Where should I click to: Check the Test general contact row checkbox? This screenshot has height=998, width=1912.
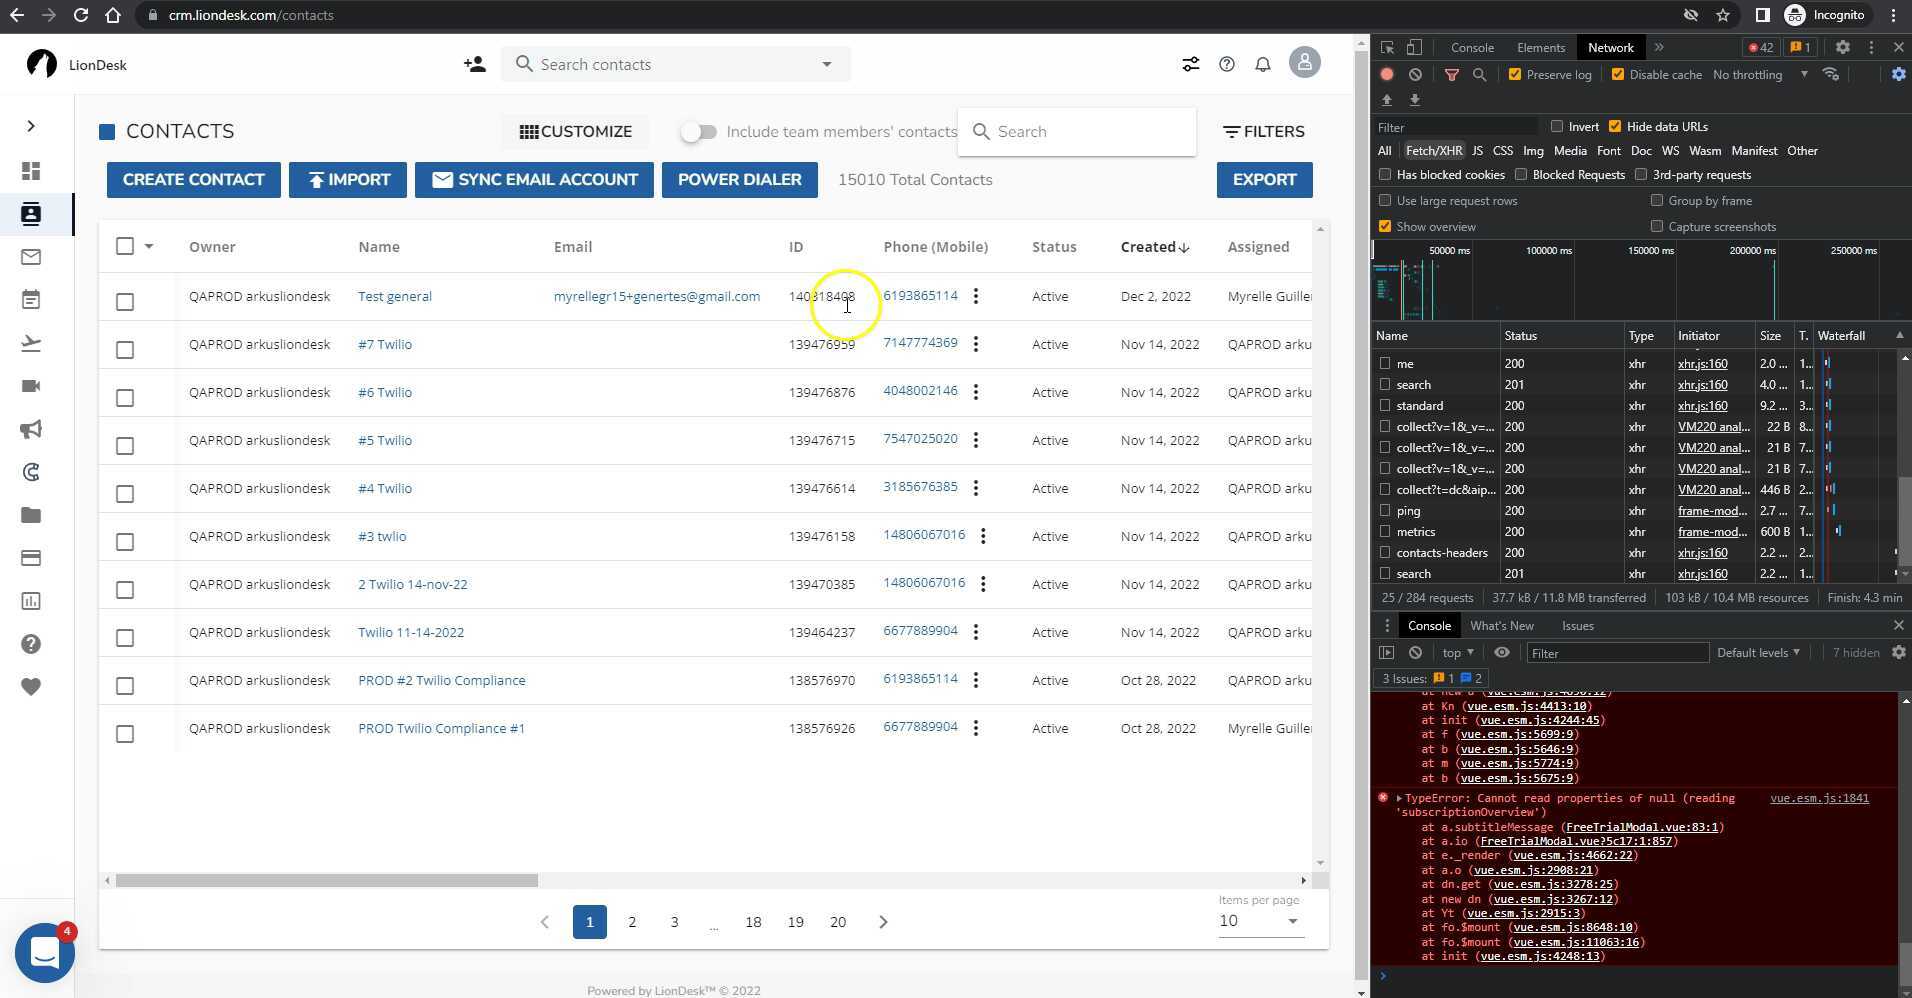124,301
